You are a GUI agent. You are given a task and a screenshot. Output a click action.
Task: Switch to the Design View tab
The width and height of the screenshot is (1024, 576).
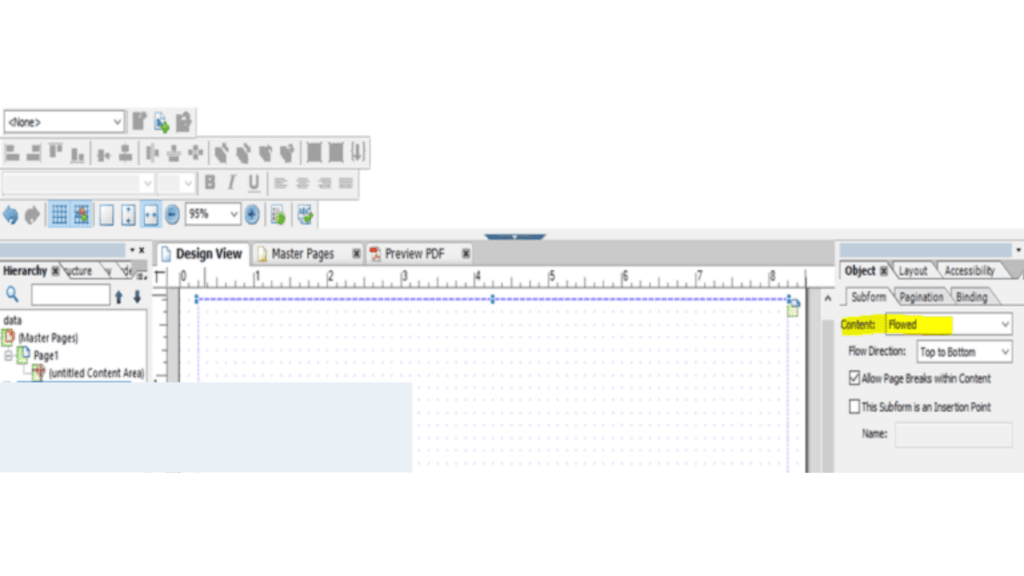point(202,253)
